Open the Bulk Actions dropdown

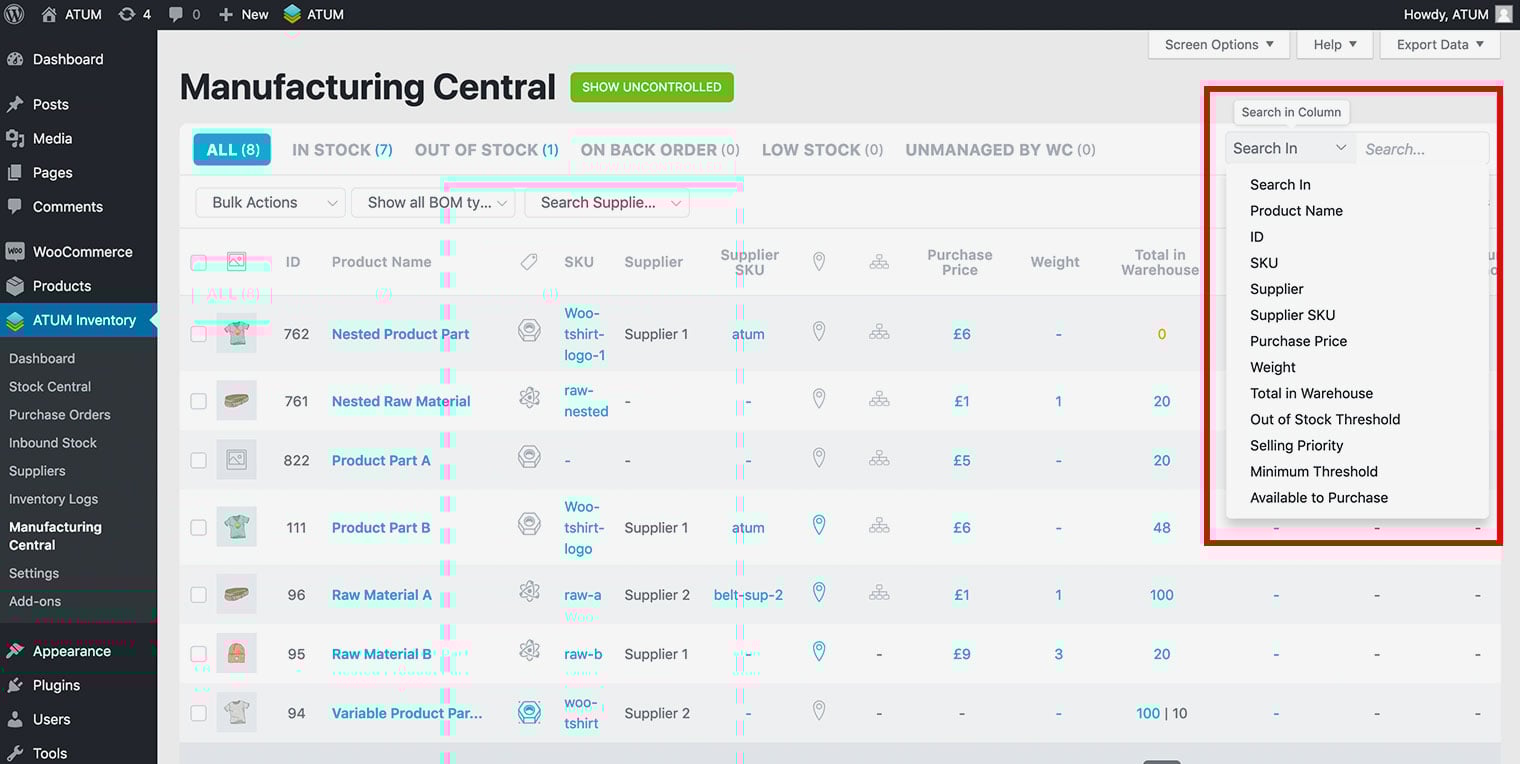270,203
